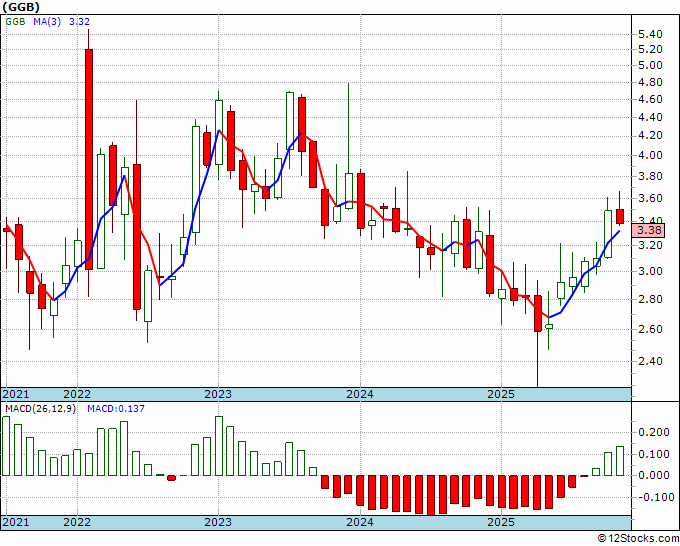This screenshot has width=680, height=546.
Task: Click 2024 on the MACD panel time axis
Action: tap(360, 522)
